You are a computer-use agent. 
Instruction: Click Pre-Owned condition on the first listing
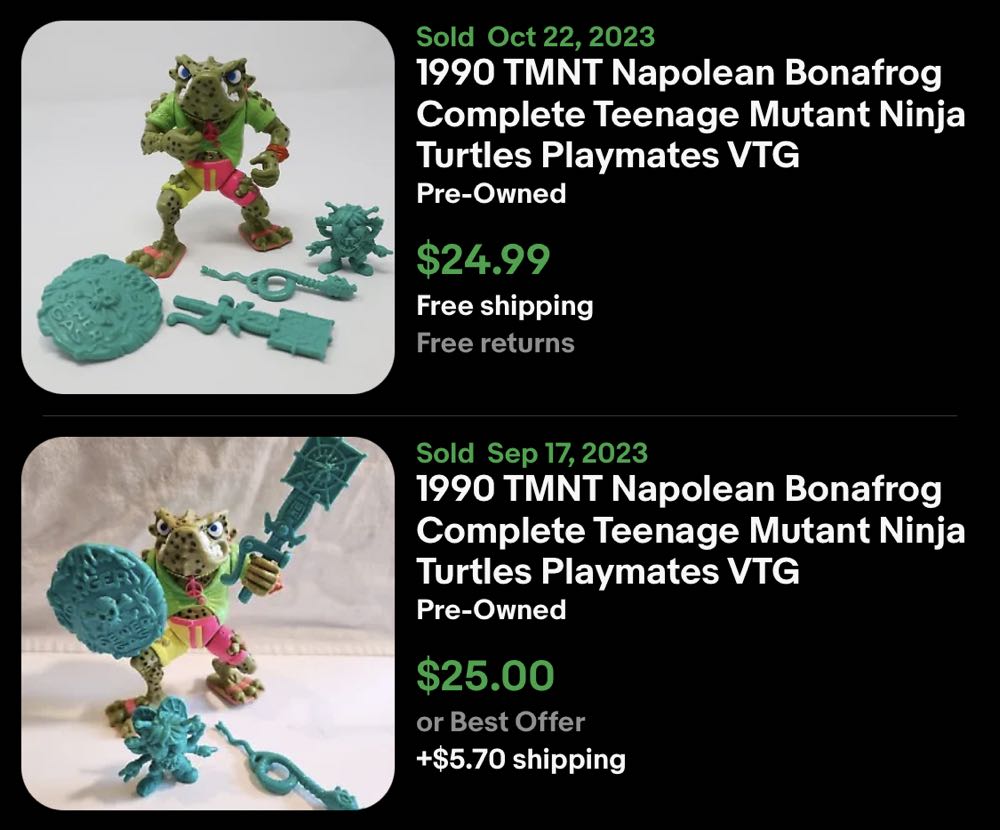(x=489, y=194)
